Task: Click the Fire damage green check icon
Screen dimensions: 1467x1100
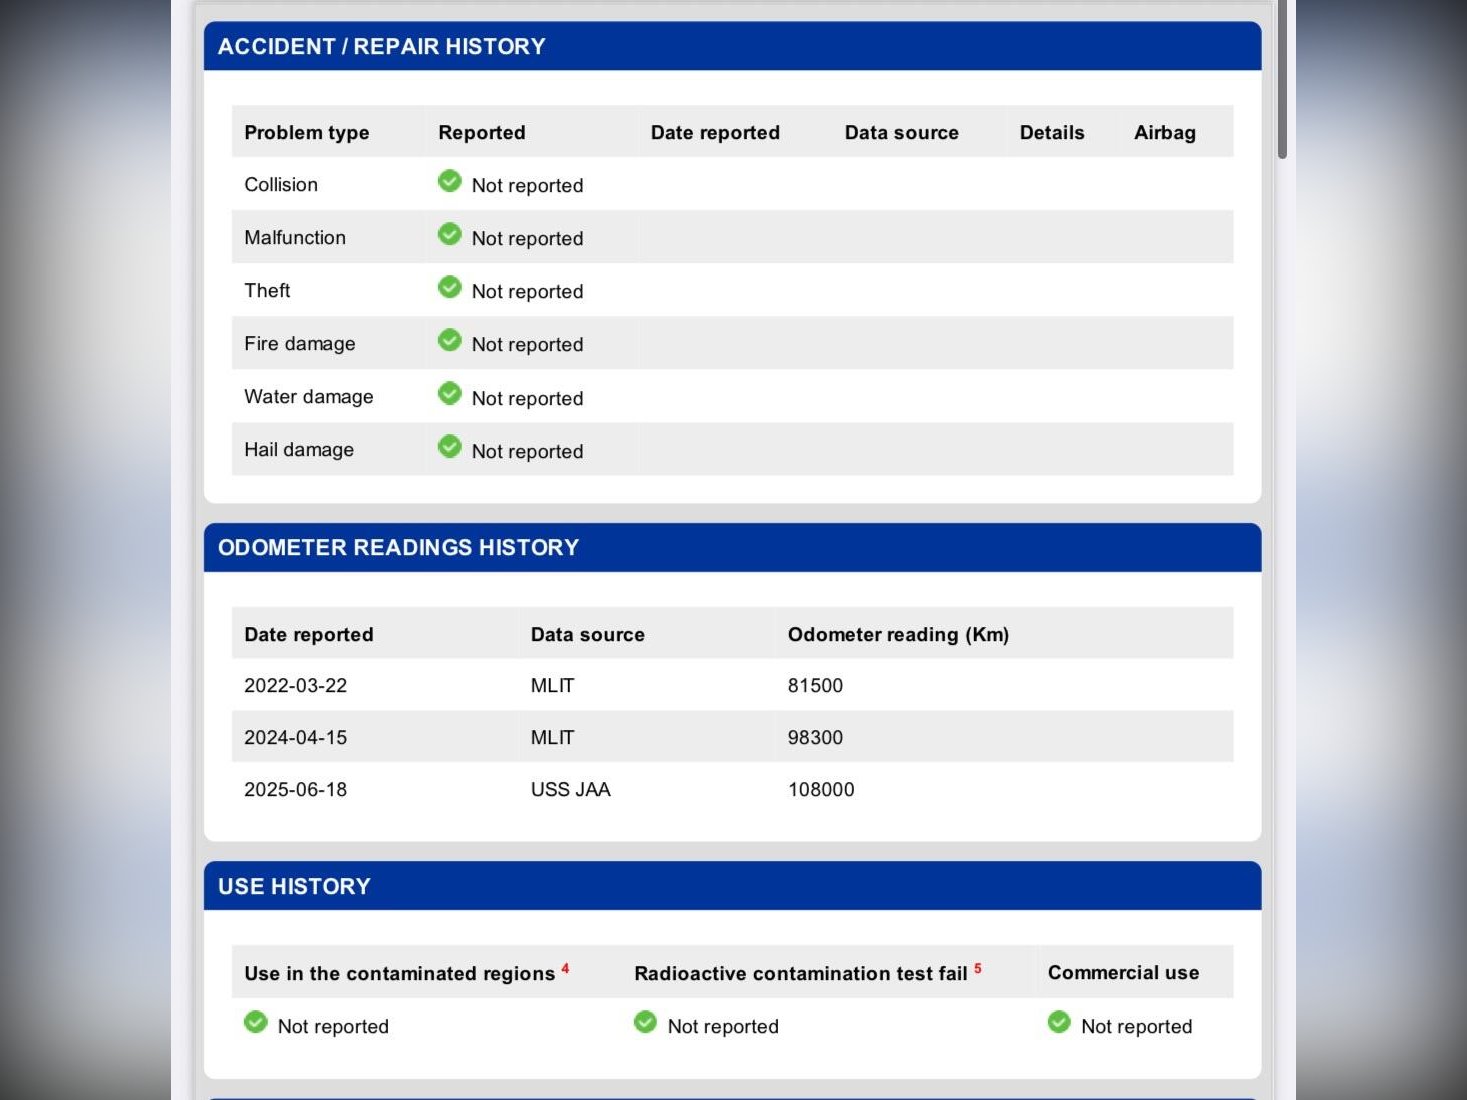Action: 450,340
